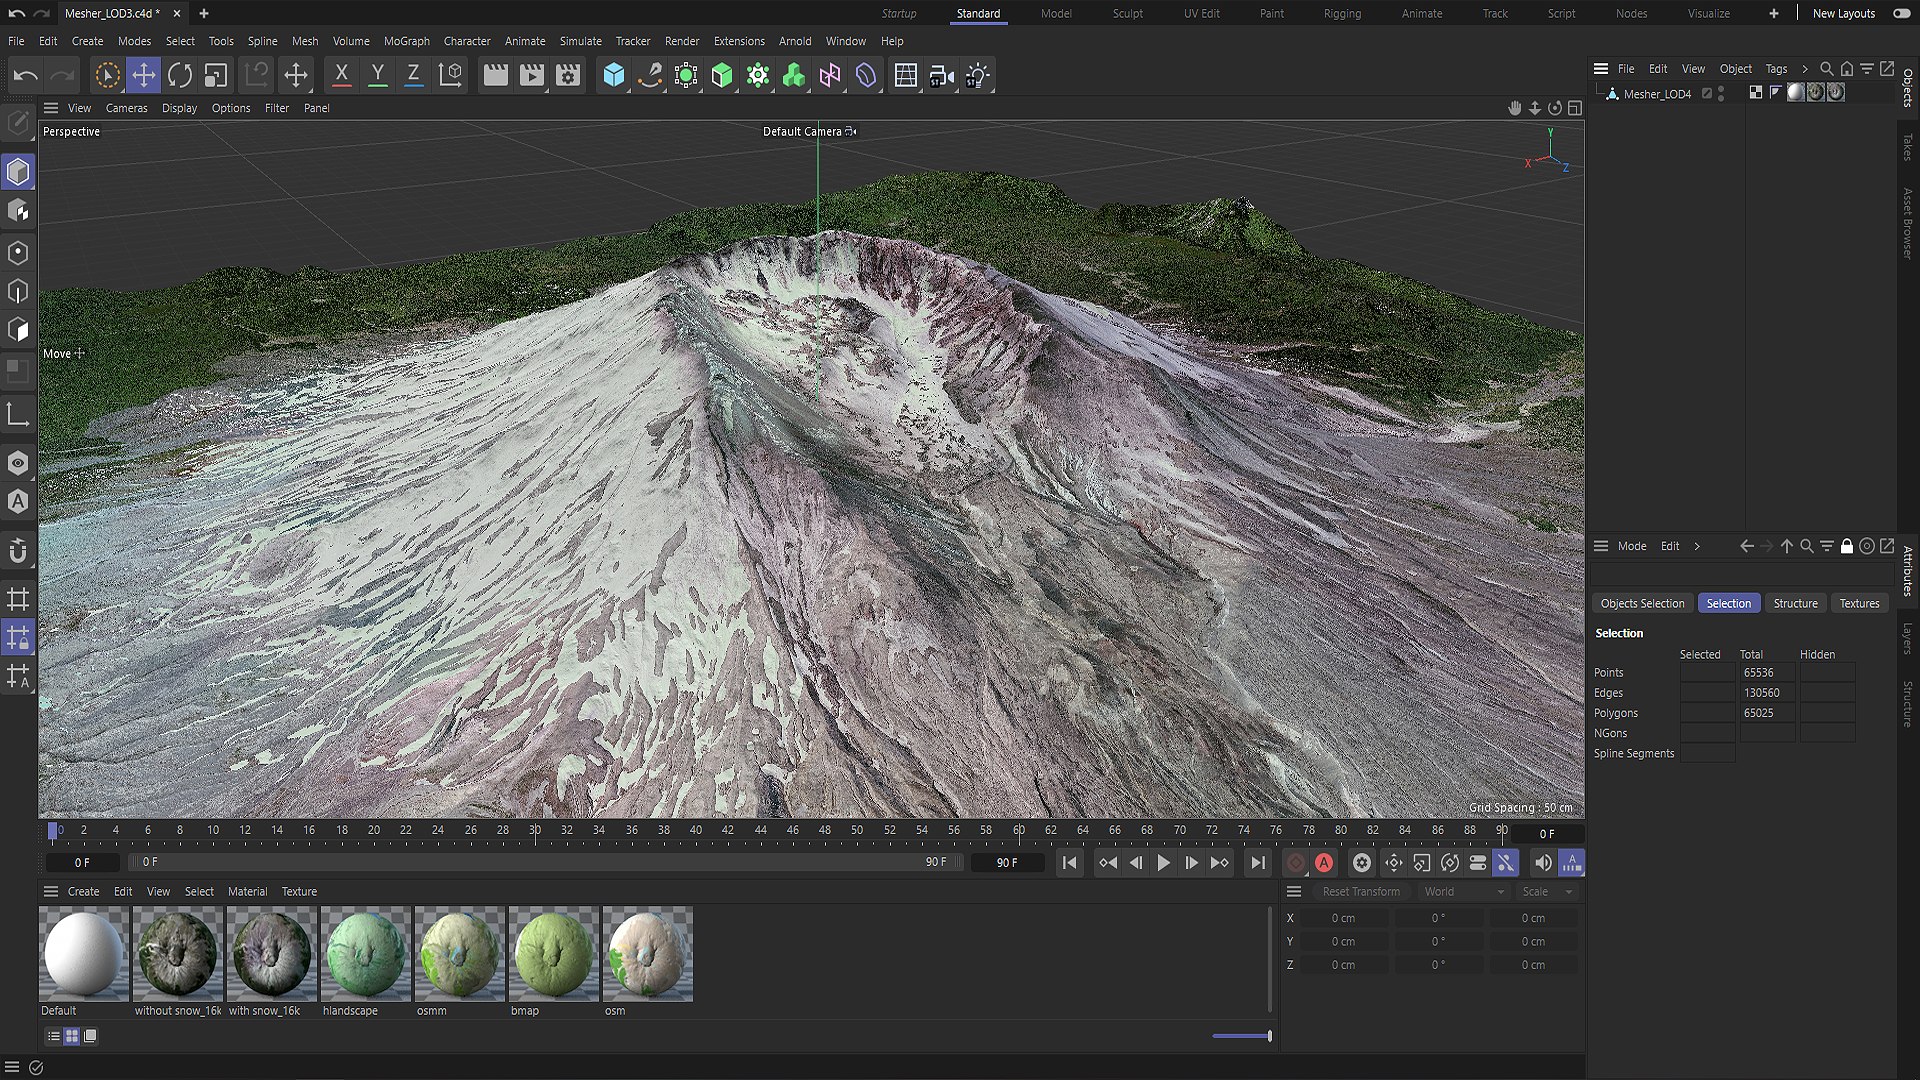Screen dimensions: 1920x1080
Task: Click viewport pan hand icon
Action: 1514,108
